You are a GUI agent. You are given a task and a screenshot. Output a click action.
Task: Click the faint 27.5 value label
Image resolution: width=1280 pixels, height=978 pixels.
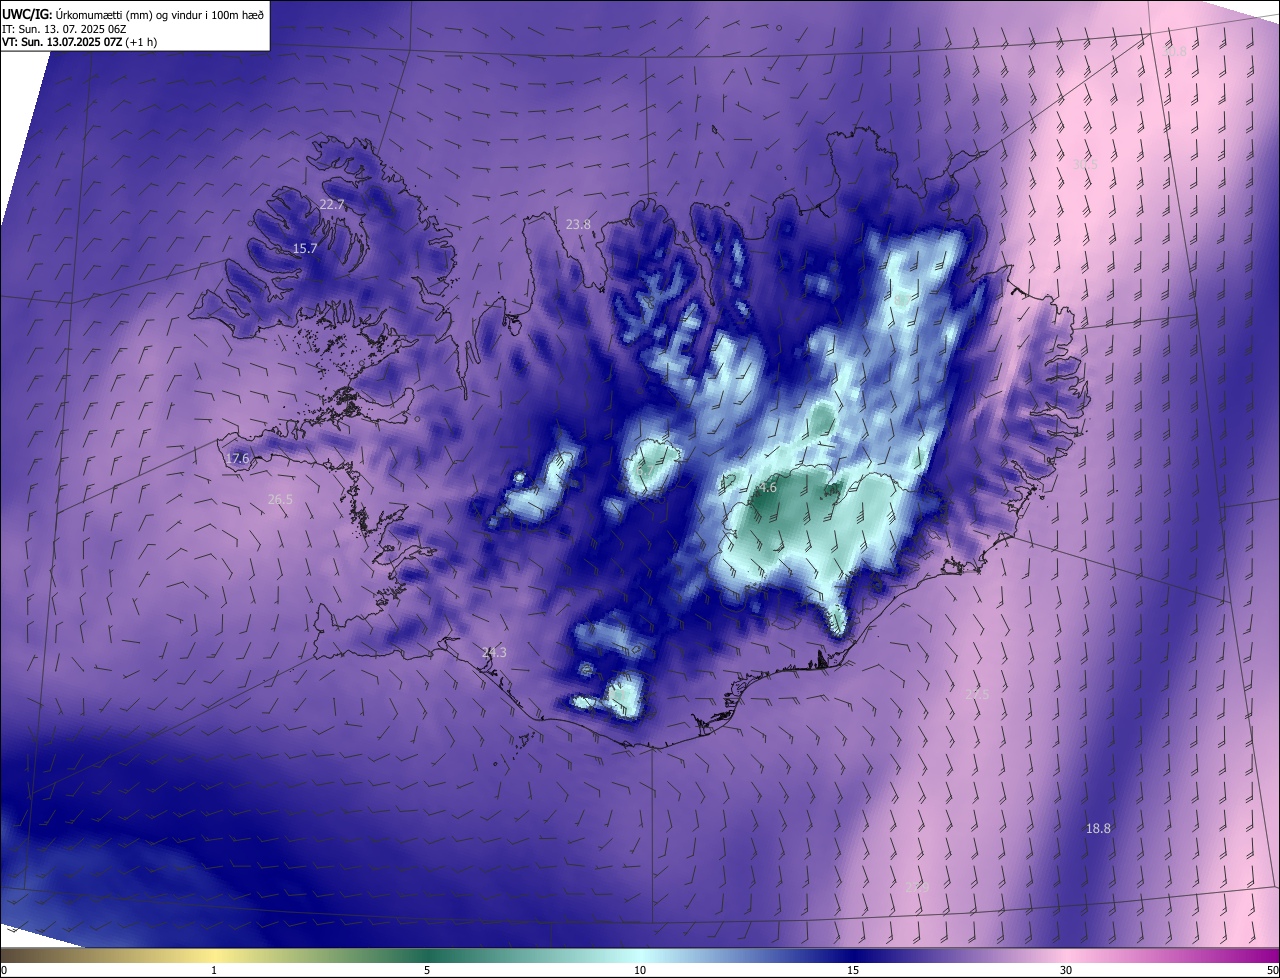pyautogui.click(x=977, y=694)
